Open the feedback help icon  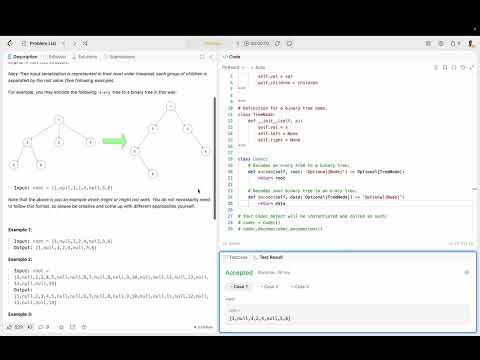click(x=84, y=327)
